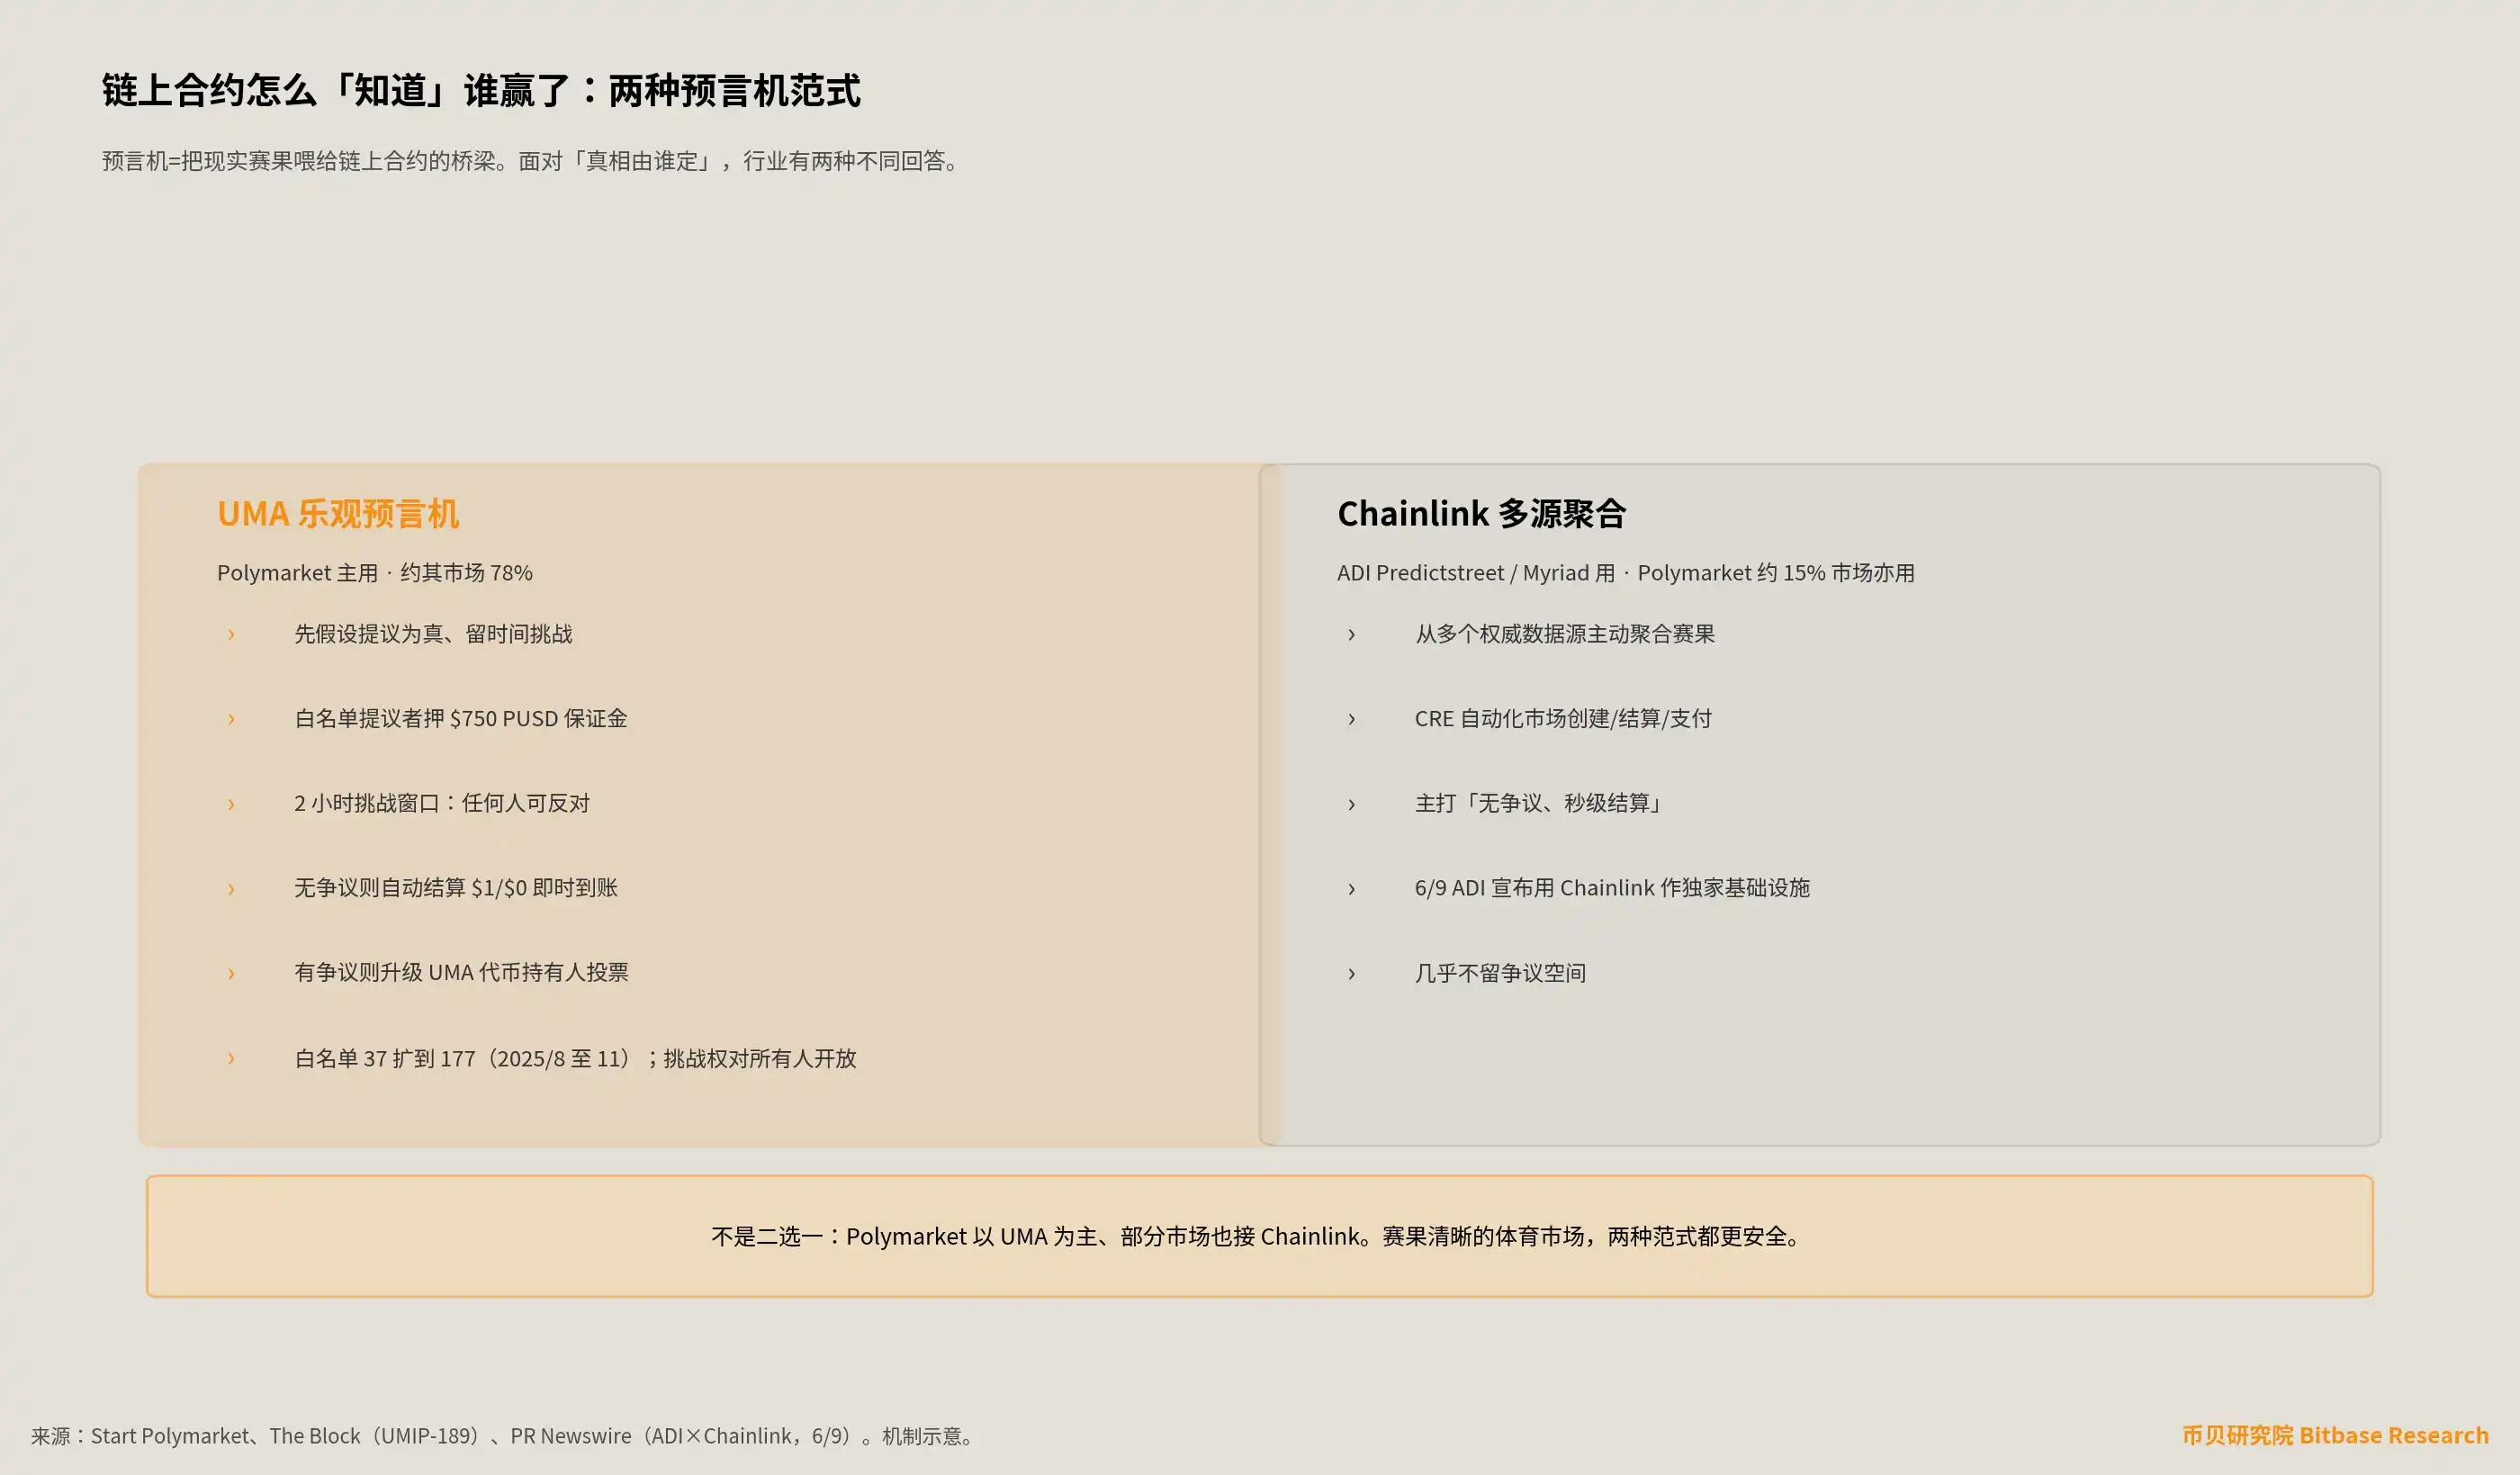Click the chevron beside 无争议则自动结算
2520x1475 pixels.
(x=231, y=888)
